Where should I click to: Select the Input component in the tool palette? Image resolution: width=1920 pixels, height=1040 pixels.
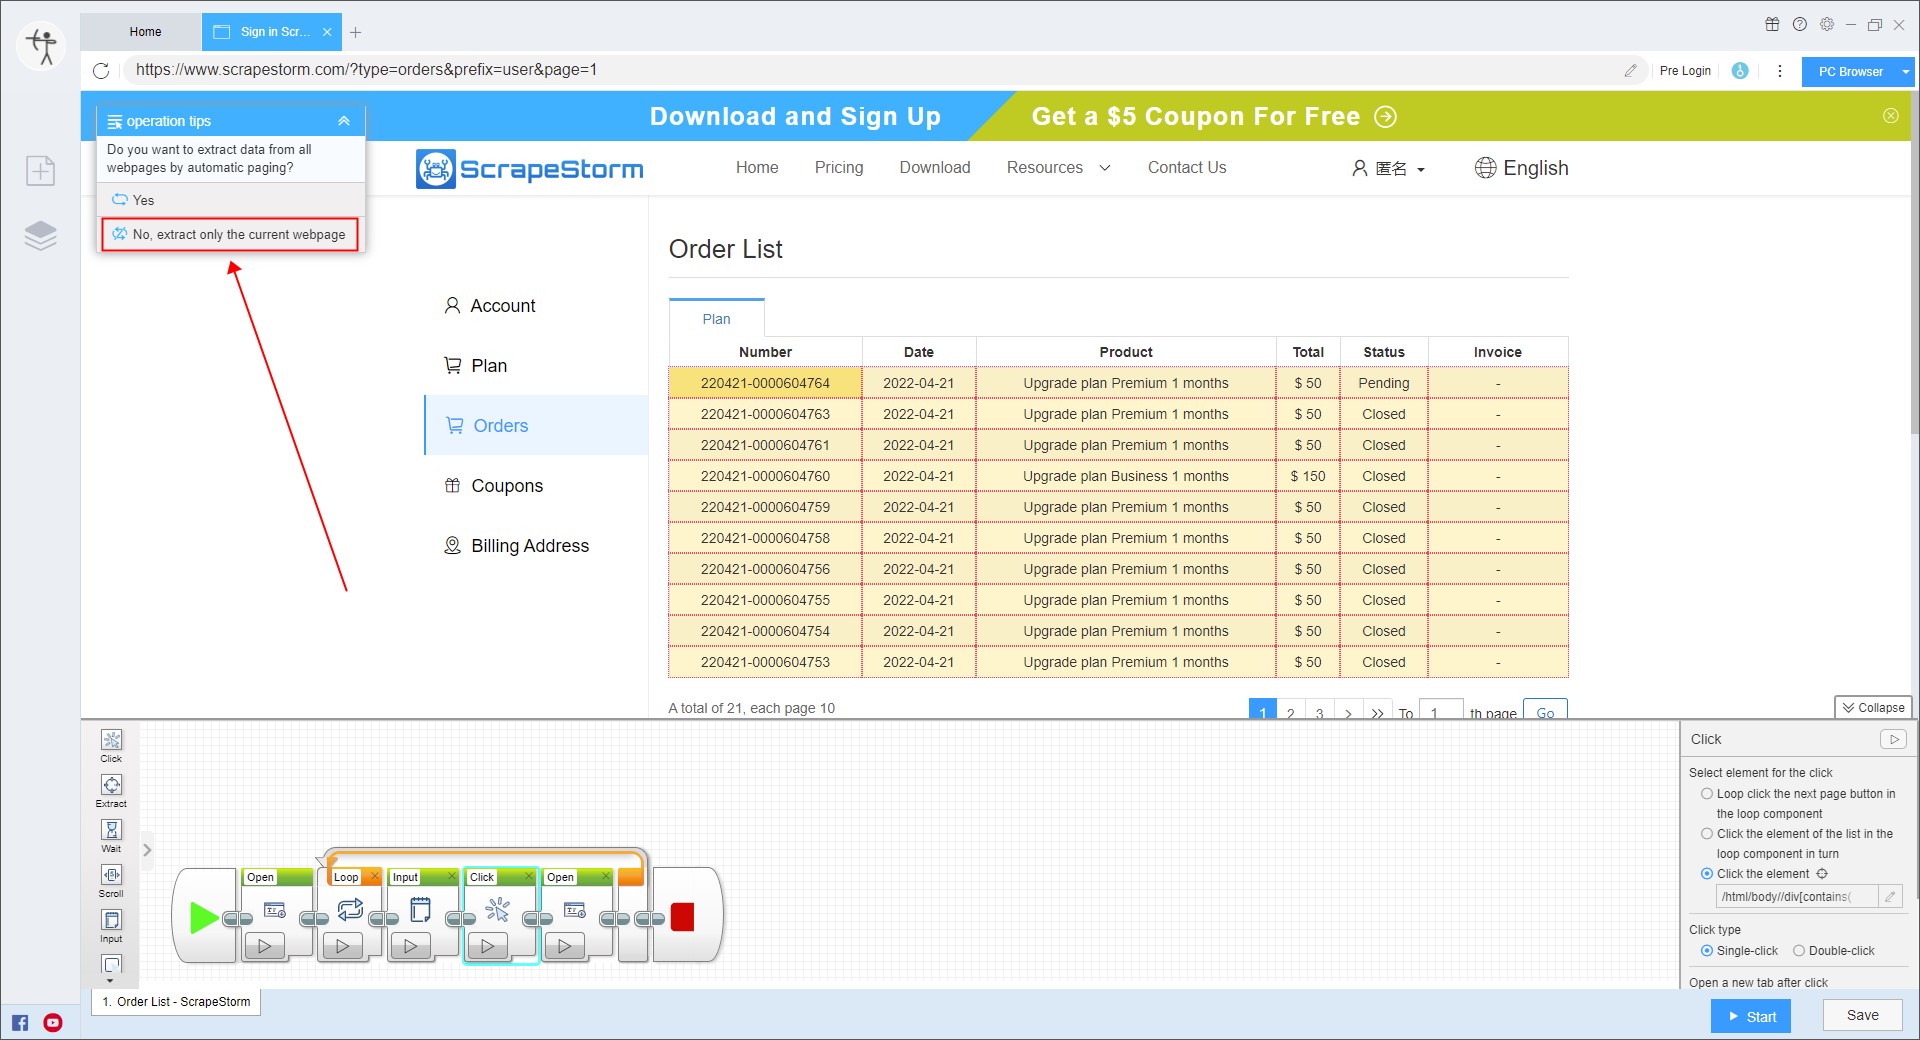111,925
